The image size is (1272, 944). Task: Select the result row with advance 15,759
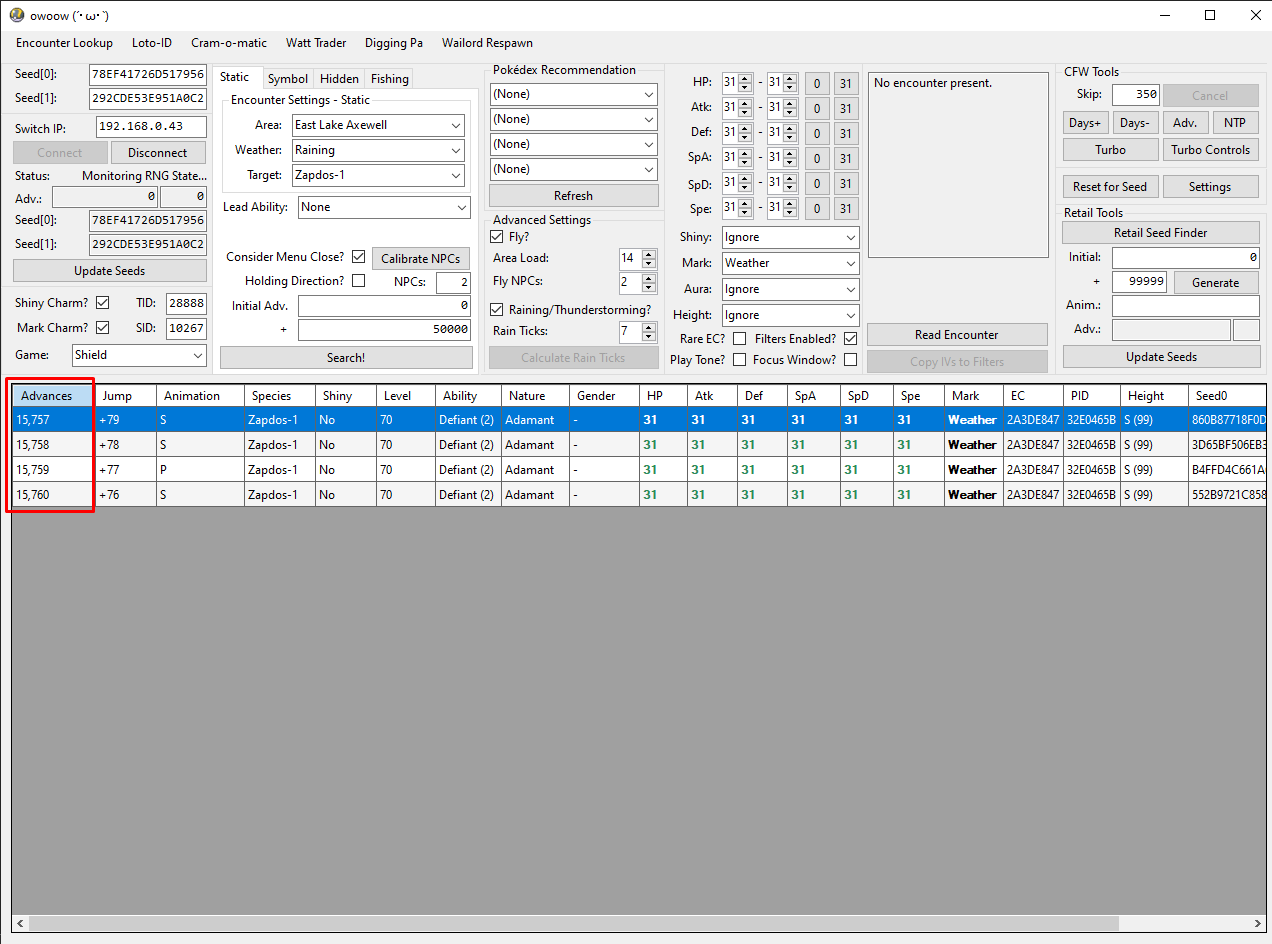pos(639,470)
